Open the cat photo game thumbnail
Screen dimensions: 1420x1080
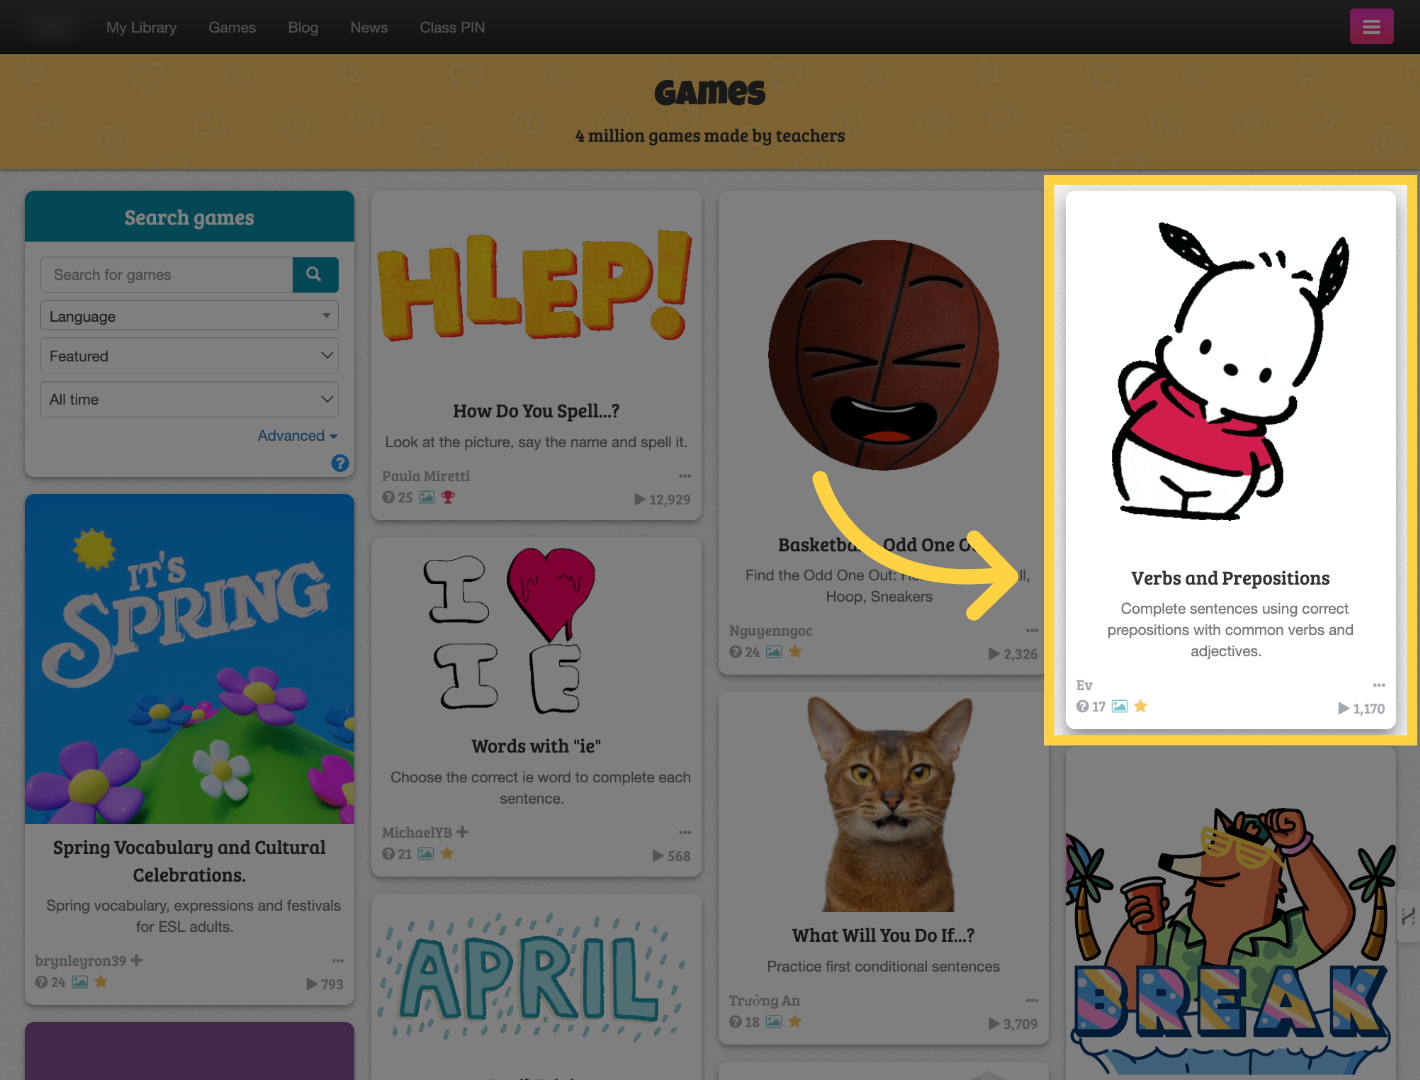coord(883,802)
